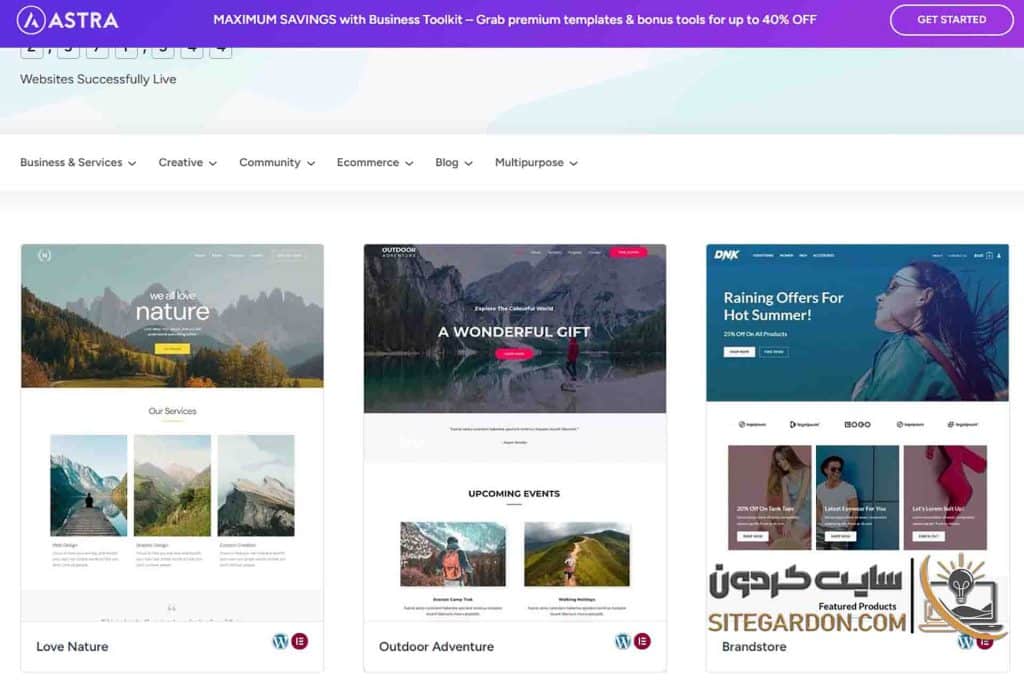
Task: Open the Outdoor Adventure template preview
Action: [x=515, y=432]
